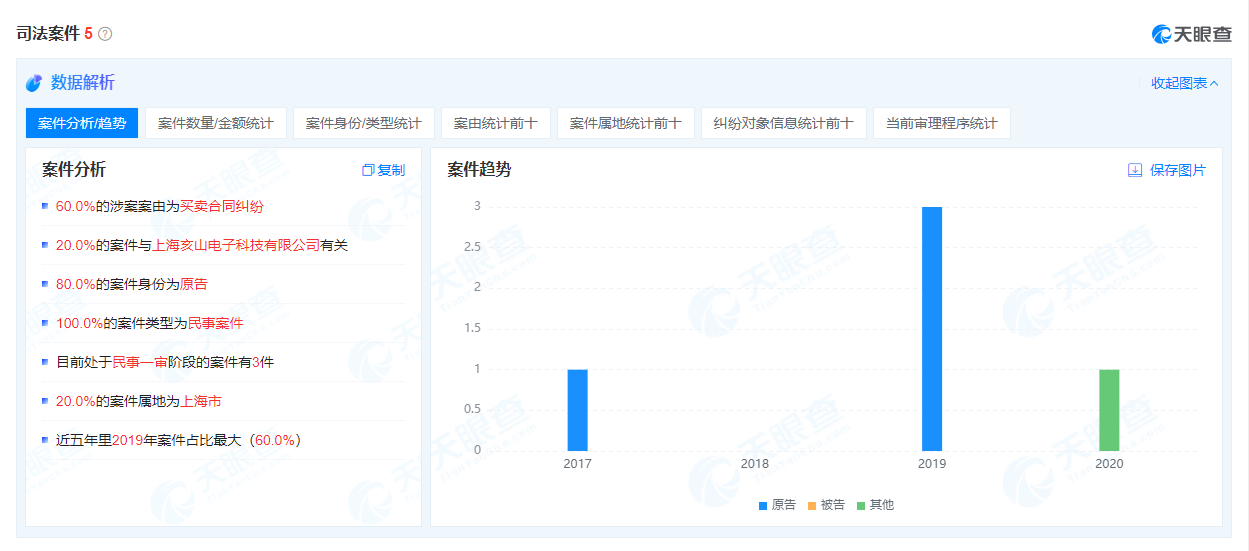Switch to 当前审理程序统计 tab
The image size is (1249, 551).
coord(941,123)
